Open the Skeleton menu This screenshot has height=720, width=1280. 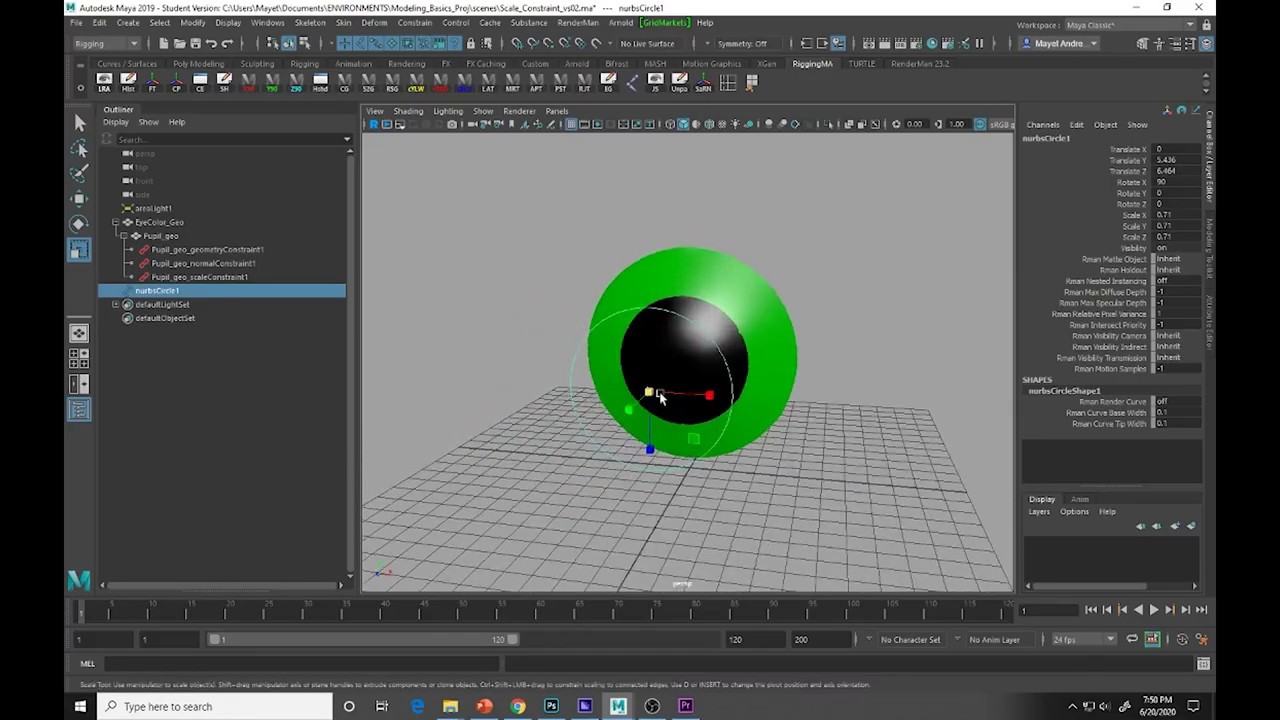(x=310, y=22)
